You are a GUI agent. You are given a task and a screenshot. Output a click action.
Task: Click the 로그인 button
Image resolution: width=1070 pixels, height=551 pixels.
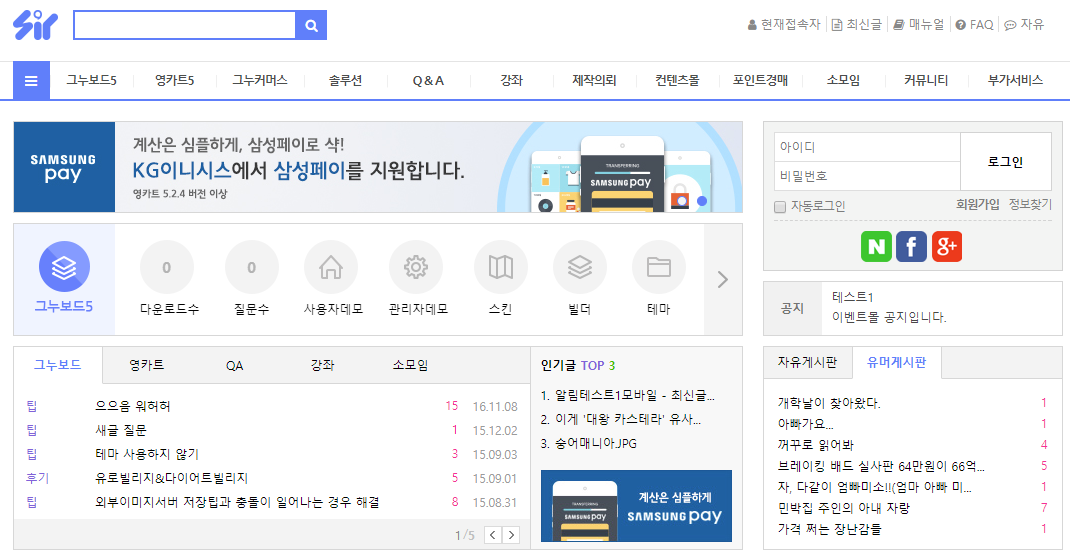1006,162
